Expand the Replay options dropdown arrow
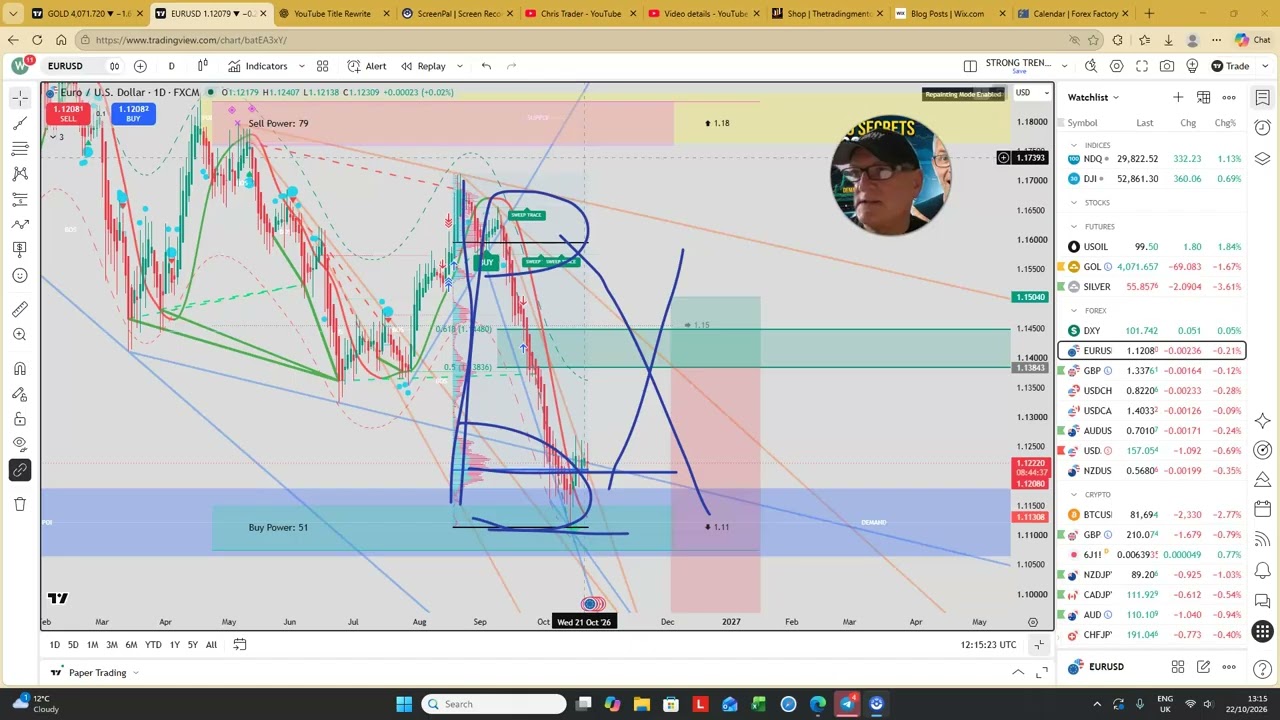Image resolution: width=1280 pixels, height=720 pixels. (459, 66)
